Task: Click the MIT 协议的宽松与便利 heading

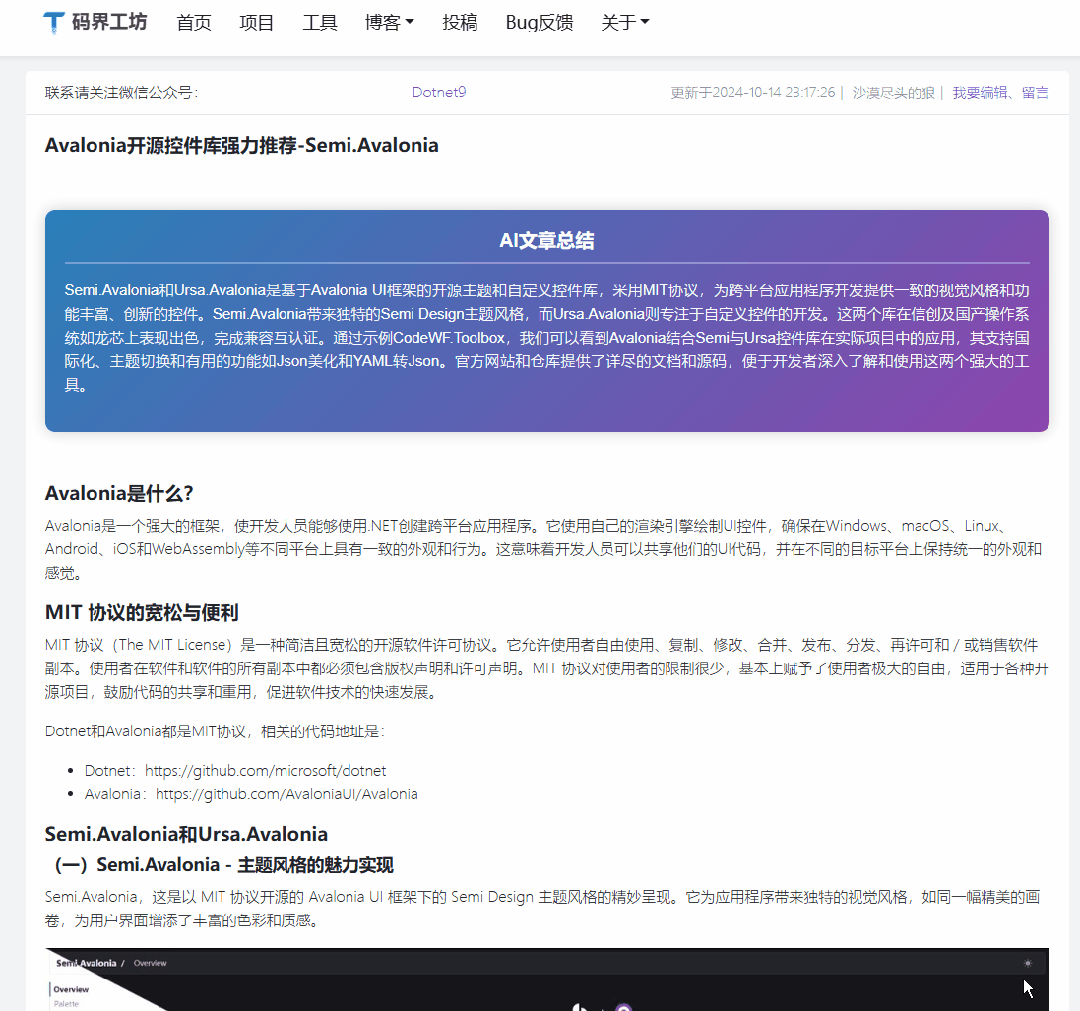Action: [141, 612]
